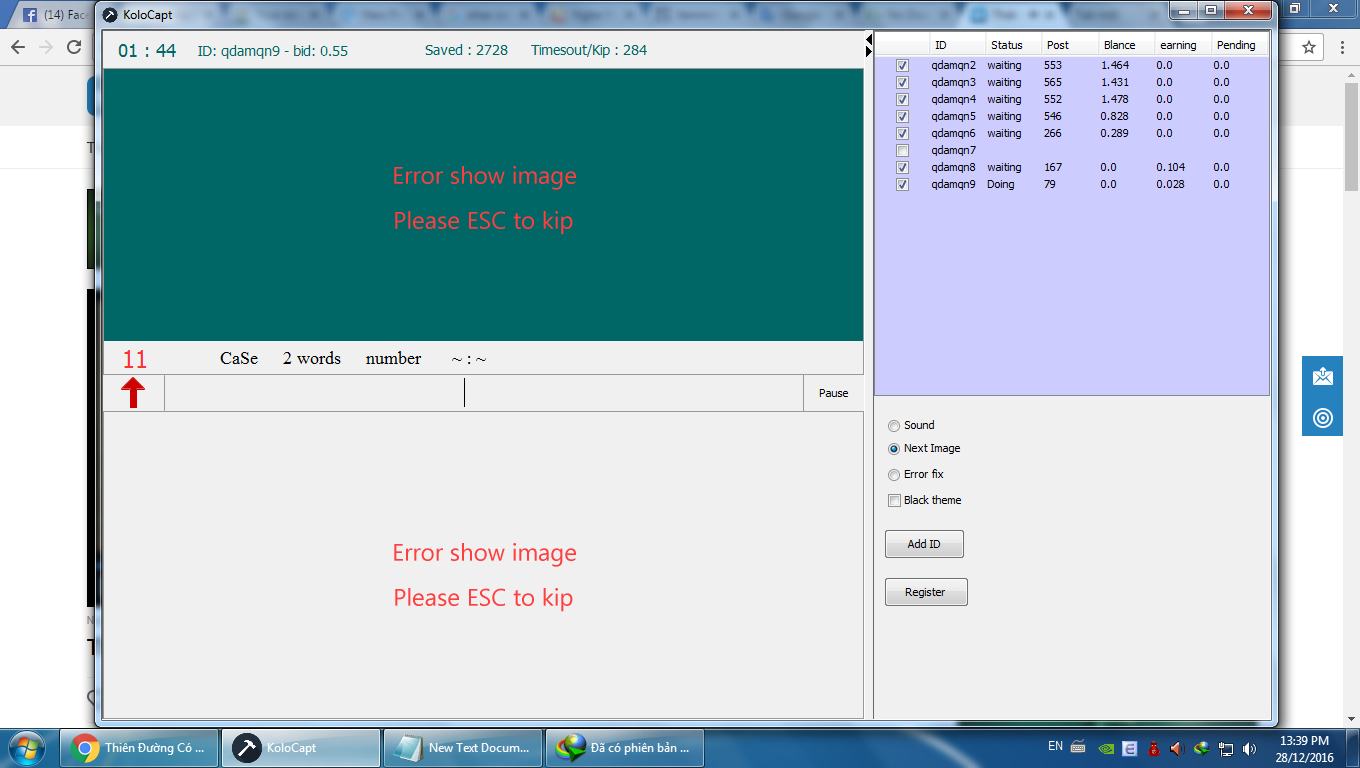1360x768 pixels.
Task: Click the blue envelope icon on the web page
Action: point(1323,376)
